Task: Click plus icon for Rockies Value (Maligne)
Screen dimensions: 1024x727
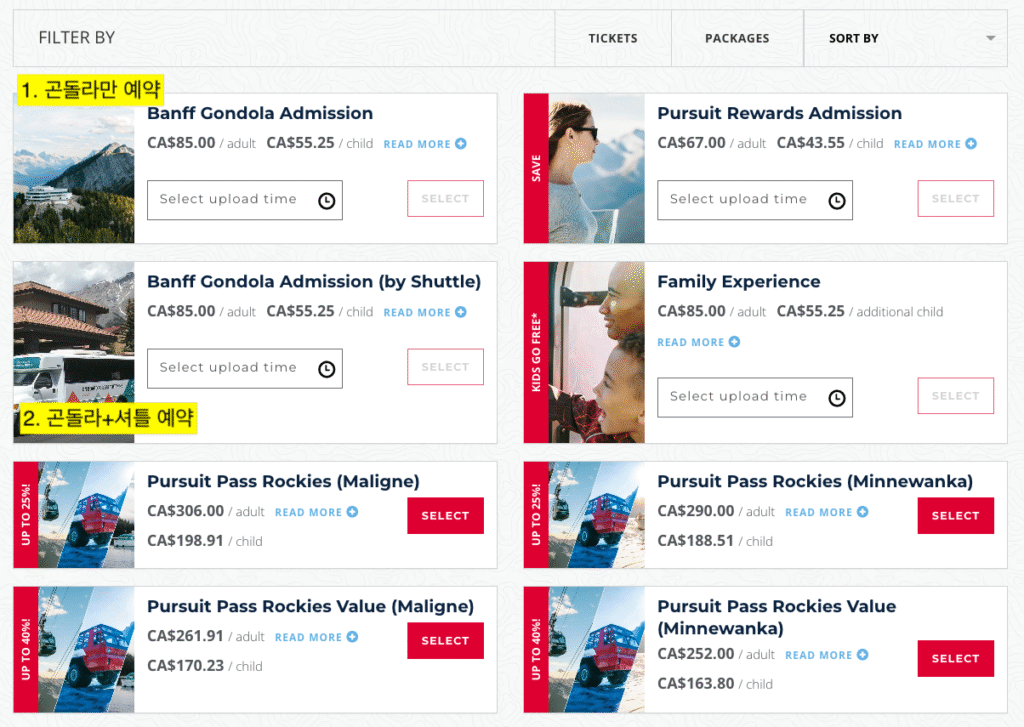Action: (x=353, y=636)
